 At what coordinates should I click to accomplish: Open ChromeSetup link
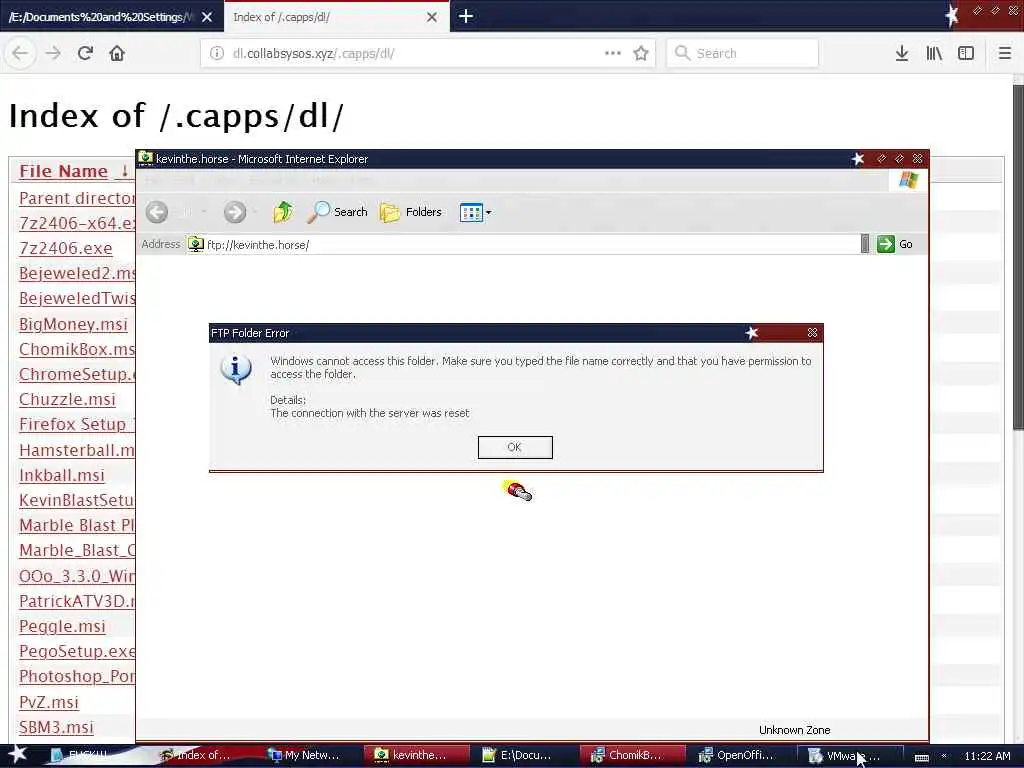[x=77, y=374]
